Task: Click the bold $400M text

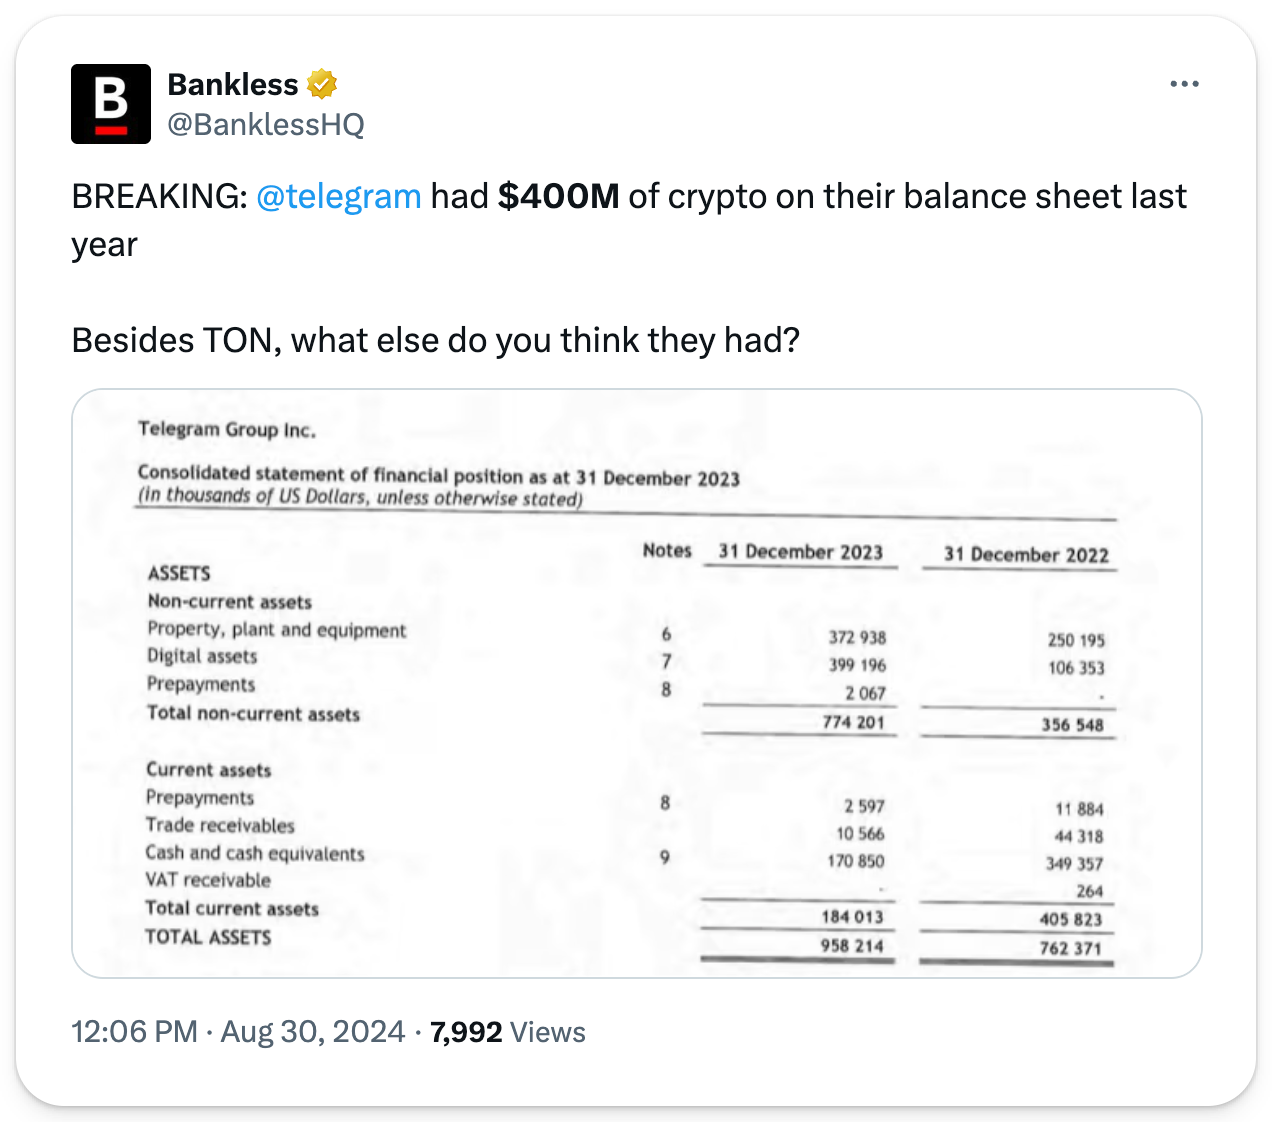Action: point(558,196)
